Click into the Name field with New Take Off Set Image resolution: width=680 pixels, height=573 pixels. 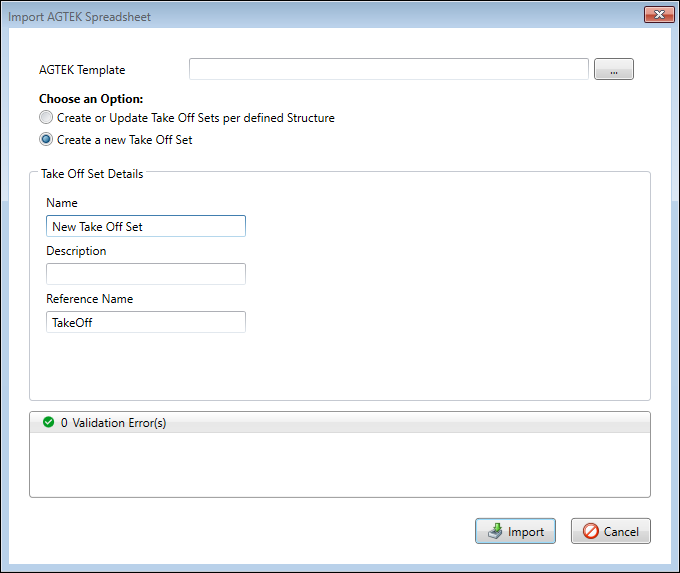(x=146, y=226)
